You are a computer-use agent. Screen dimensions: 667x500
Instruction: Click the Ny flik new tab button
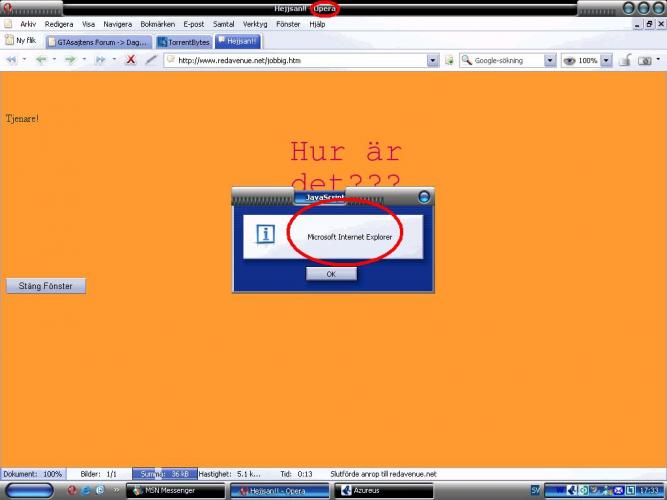tap(20, 40)
